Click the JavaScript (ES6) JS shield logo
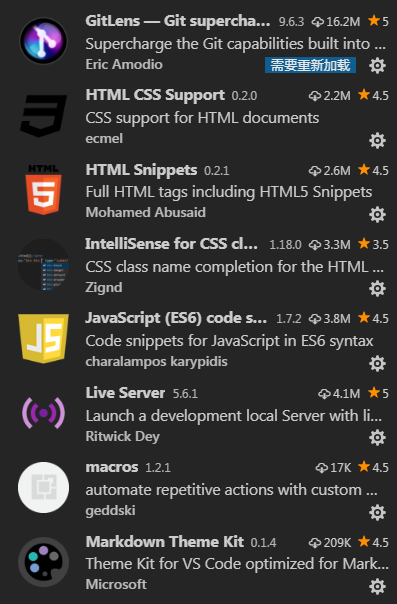 pos(44,338)
